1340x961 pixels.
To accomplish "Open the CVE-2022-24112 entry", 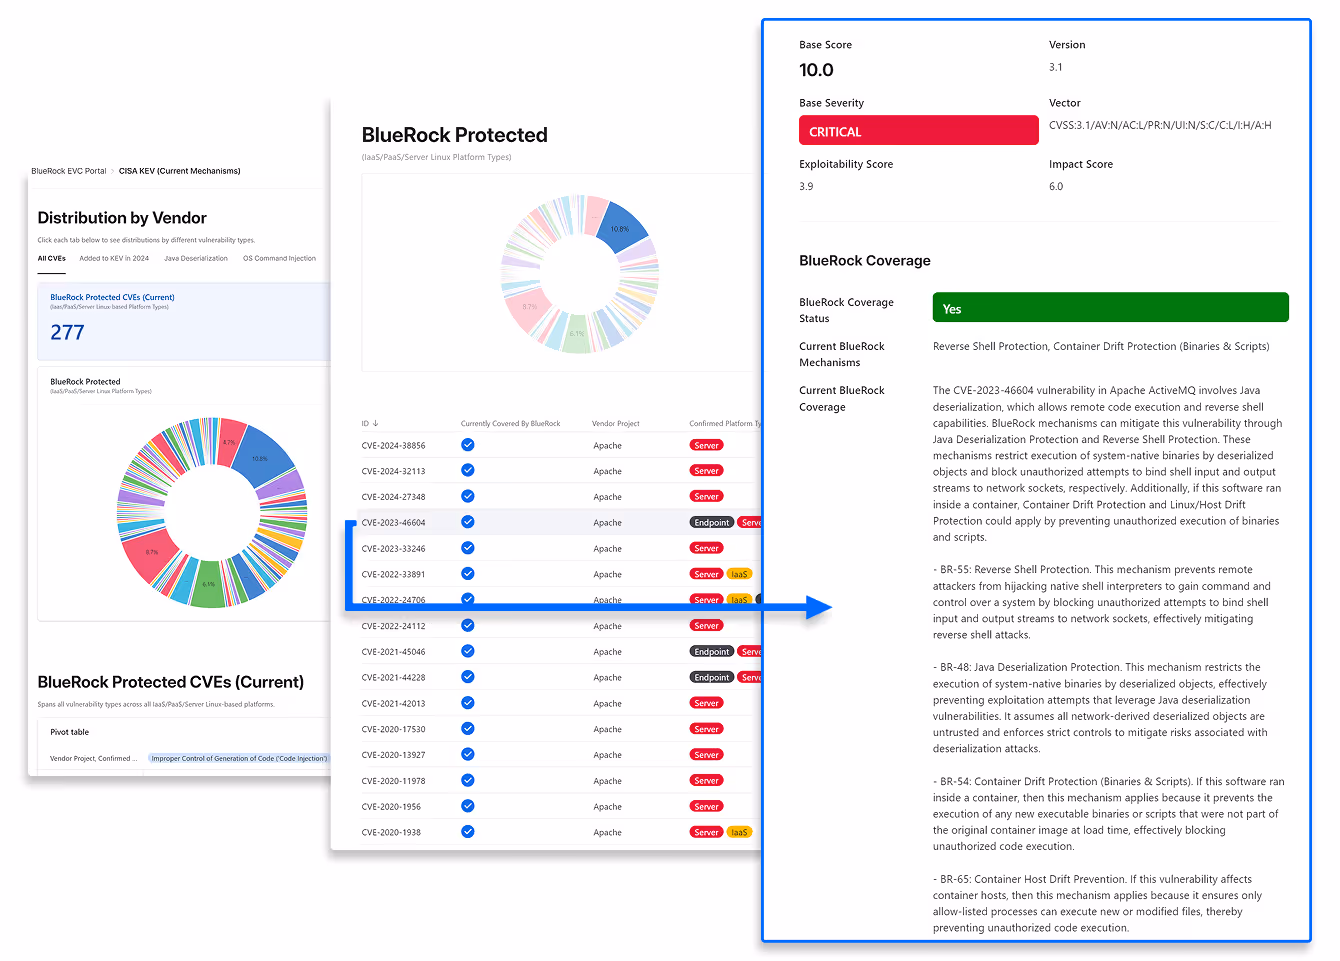I will click(x=393, y=626).
